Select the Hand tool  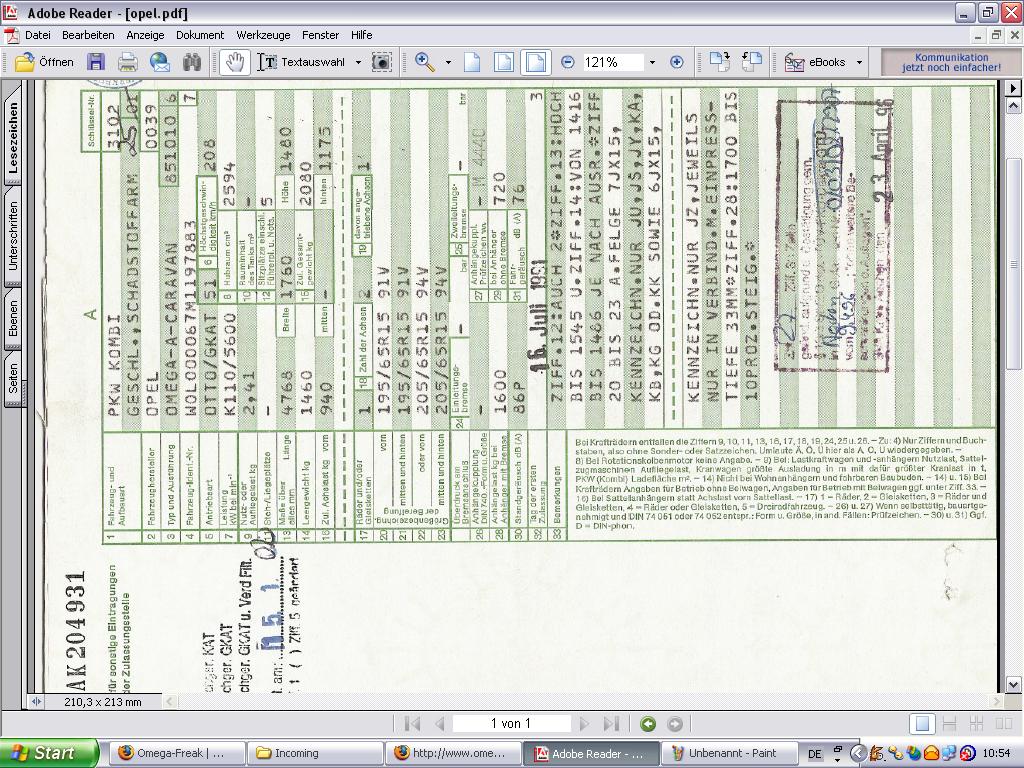pos(234,62)
